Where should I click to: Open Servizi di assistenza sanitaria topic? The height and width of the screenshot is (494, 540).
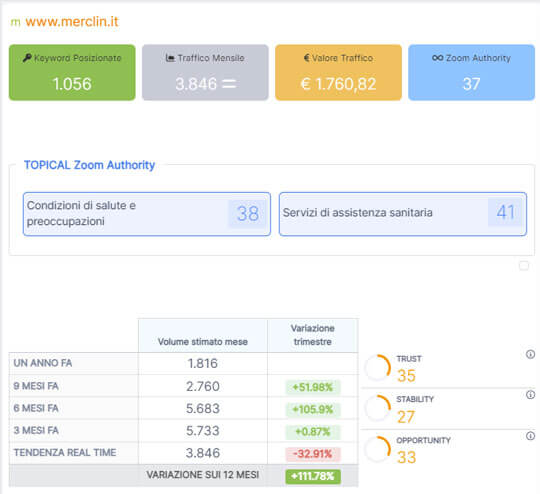403,214
